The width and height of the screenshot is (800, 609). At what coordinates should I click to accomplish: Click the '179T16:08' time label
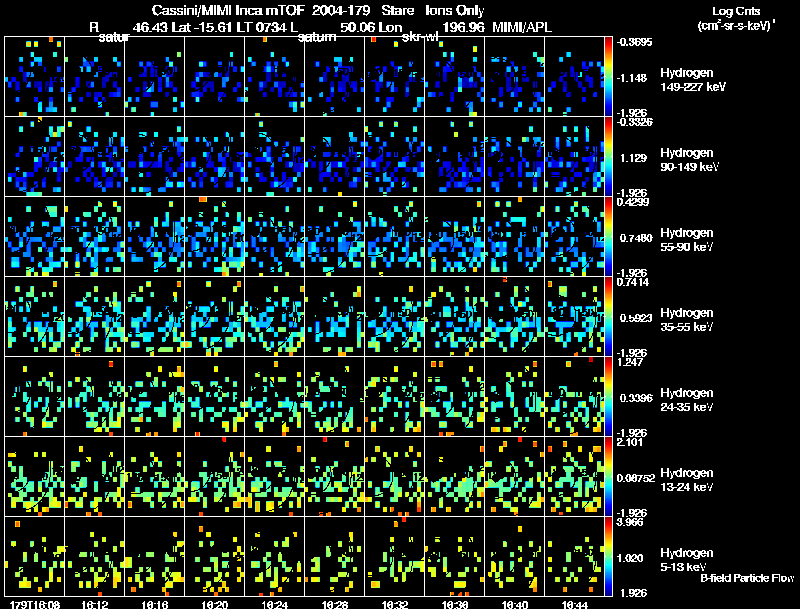pos(35,604)
